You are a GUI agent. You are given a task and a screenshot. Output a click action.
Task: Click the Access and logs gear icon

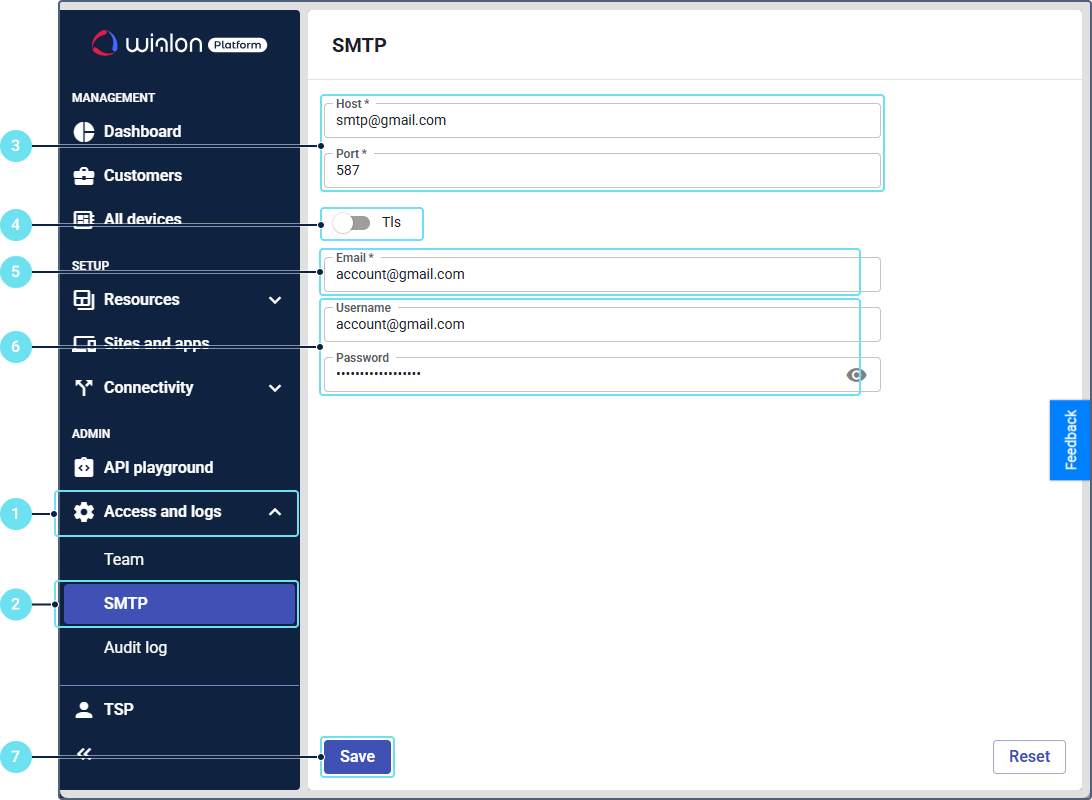pos(84,512)
